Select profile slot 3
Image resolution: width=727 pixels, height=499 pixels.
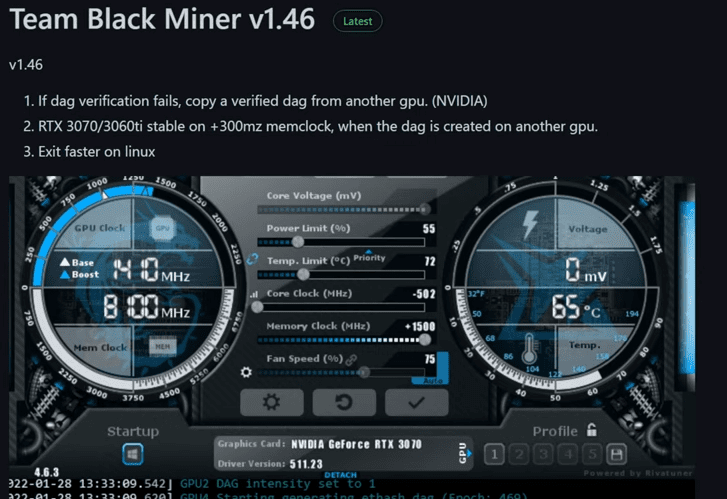[543, 454]
